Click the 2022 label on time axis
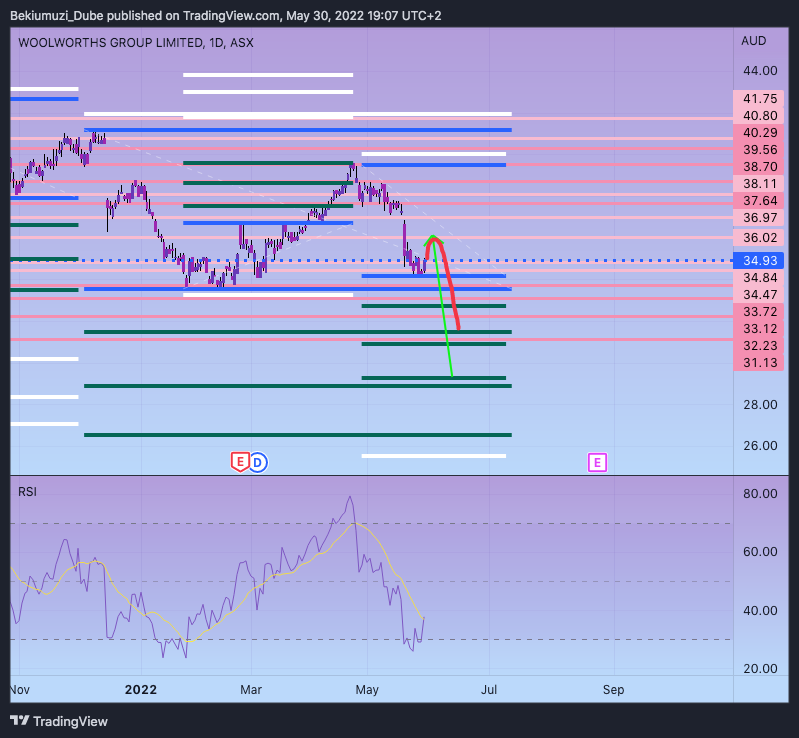 [141, 690]
